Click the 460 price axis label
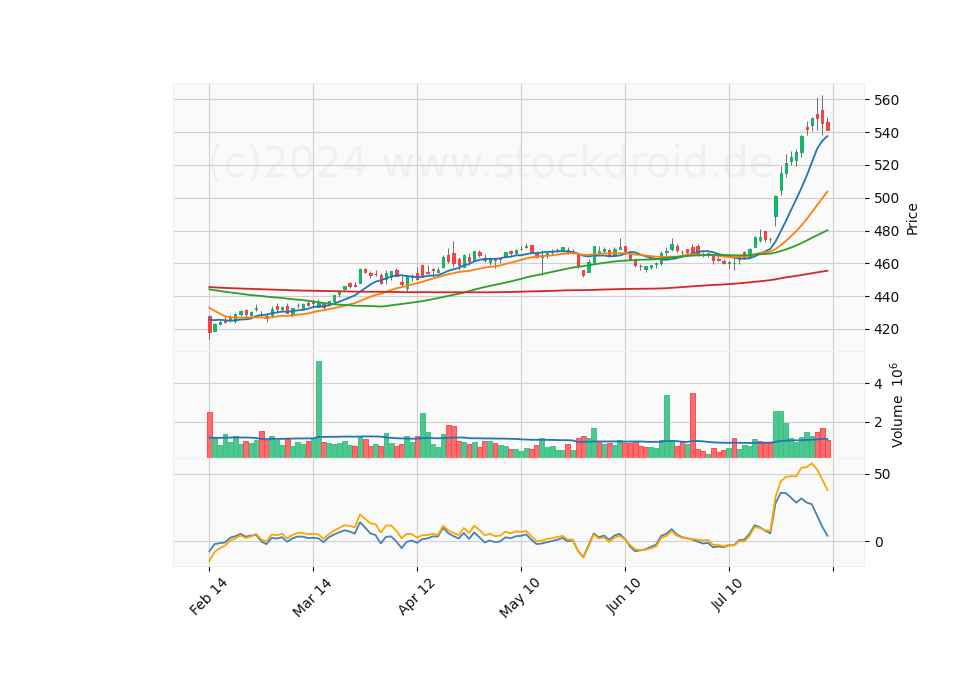This screenshot has width=960, height=690. click(886, 264)
